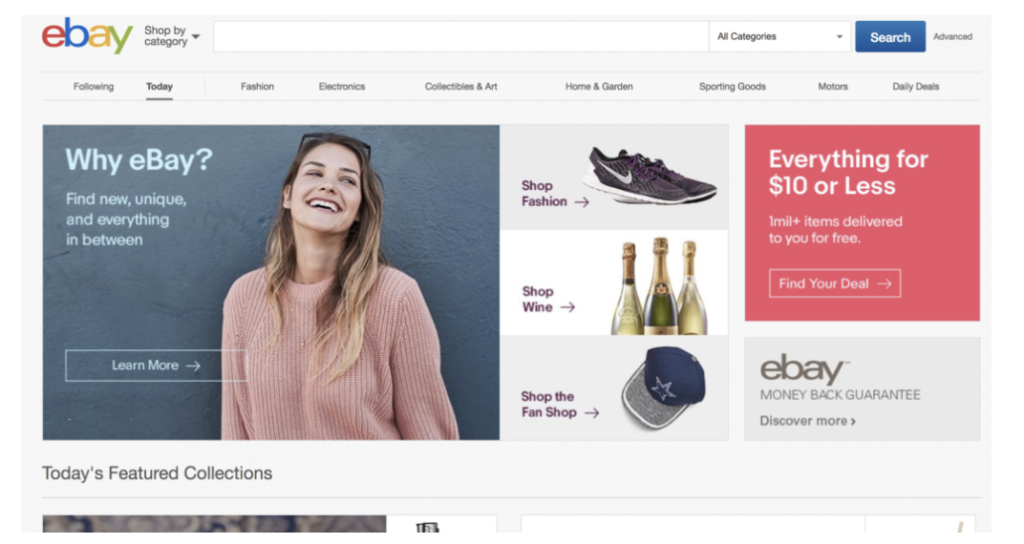Open the Fashion navigation item
This screenshot has width=1024, height=544.
(x=257, y=86)
